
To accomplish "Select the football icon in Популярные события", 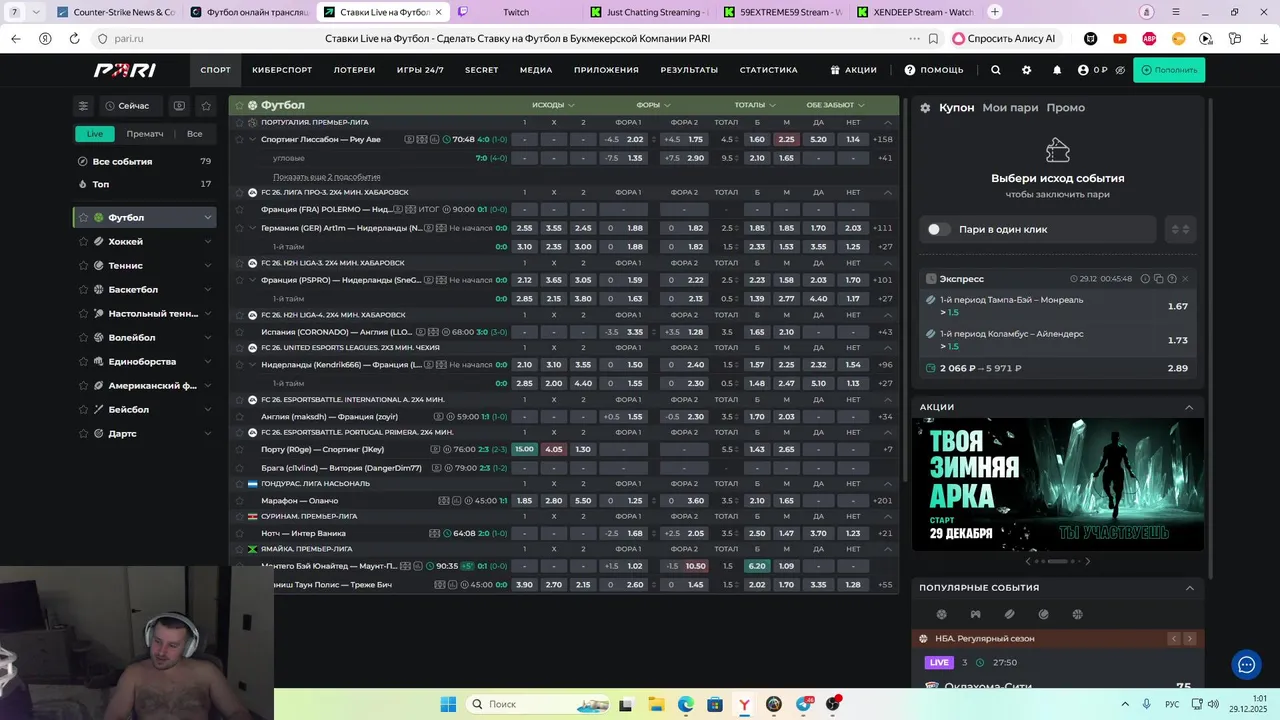I will coord(941,614).
